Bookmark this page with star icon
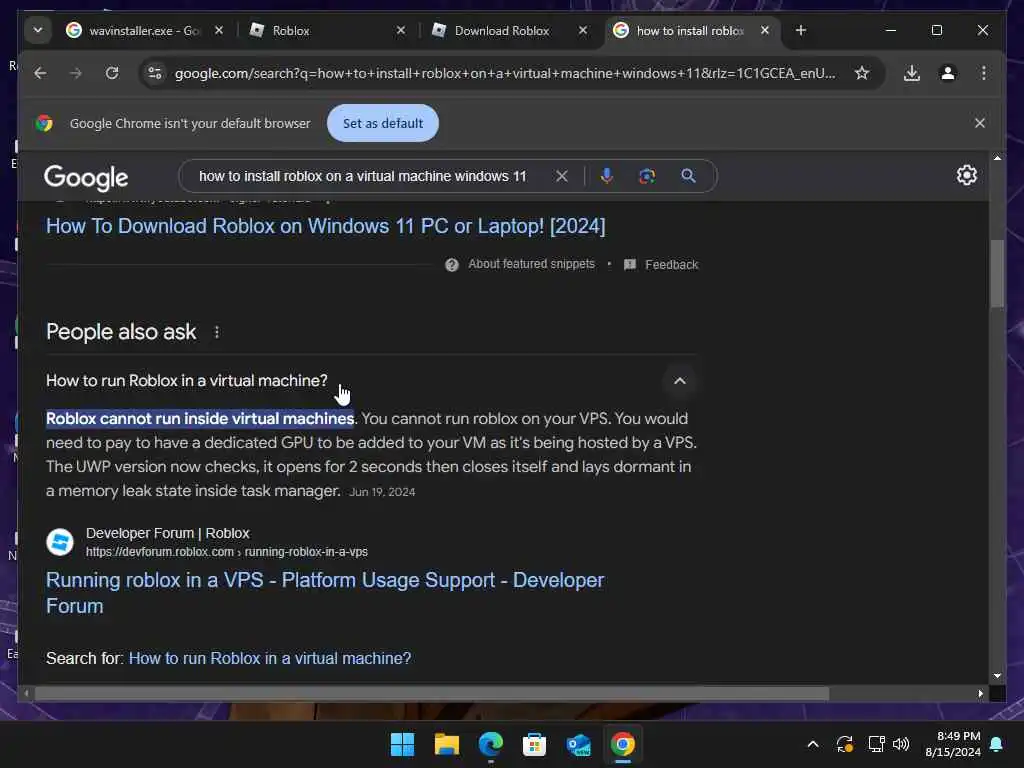 [862, 73]
